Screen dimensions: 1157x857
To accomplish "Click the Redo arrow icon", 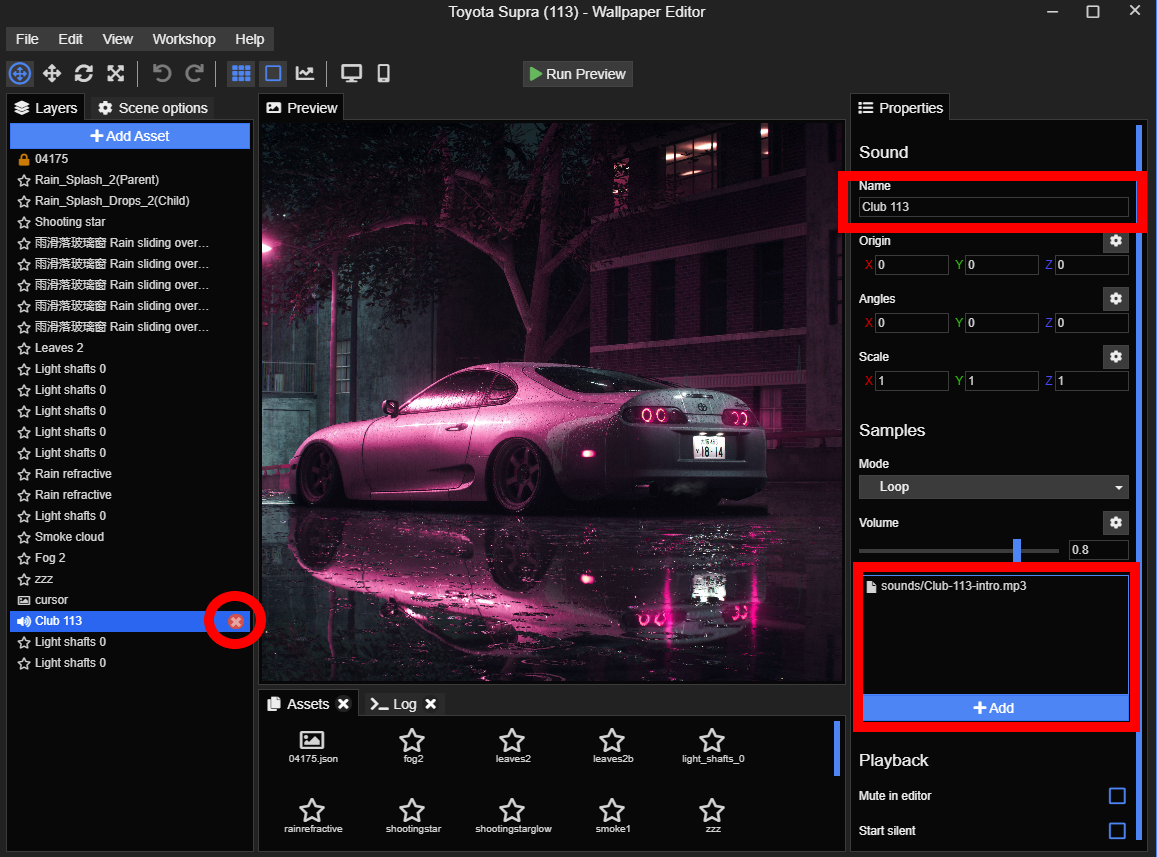I will 194,73.
